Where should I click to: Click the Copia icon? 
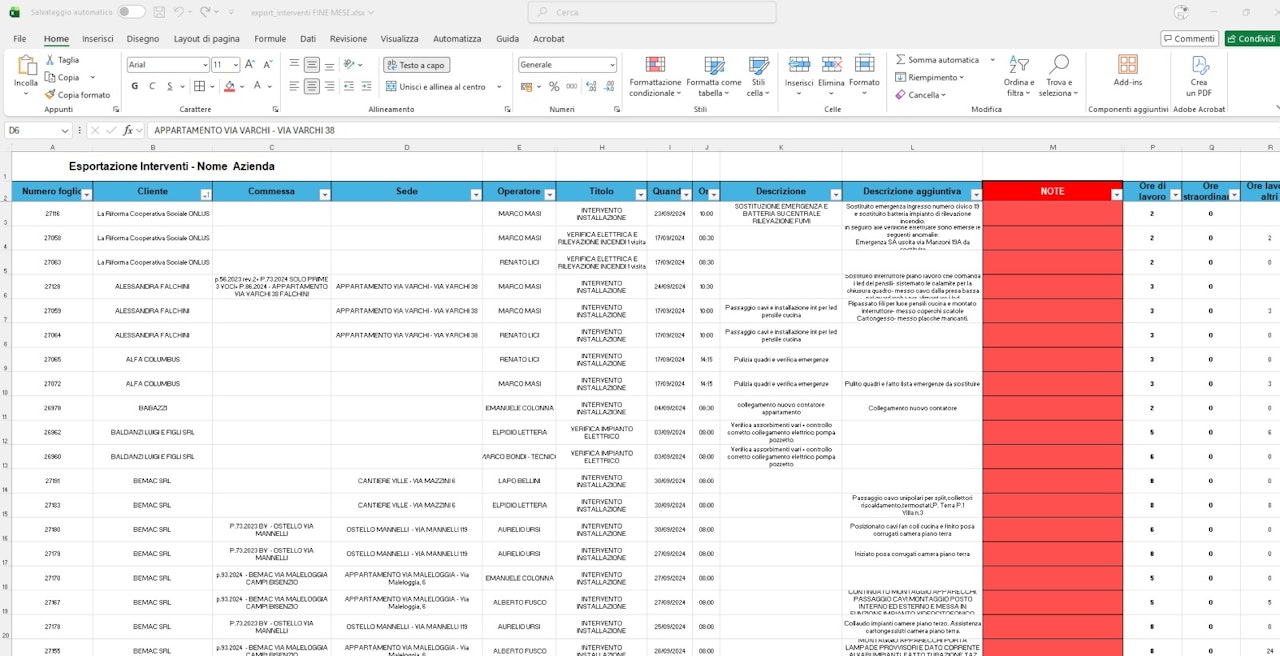pyautogui.click(x=50, y=77)
